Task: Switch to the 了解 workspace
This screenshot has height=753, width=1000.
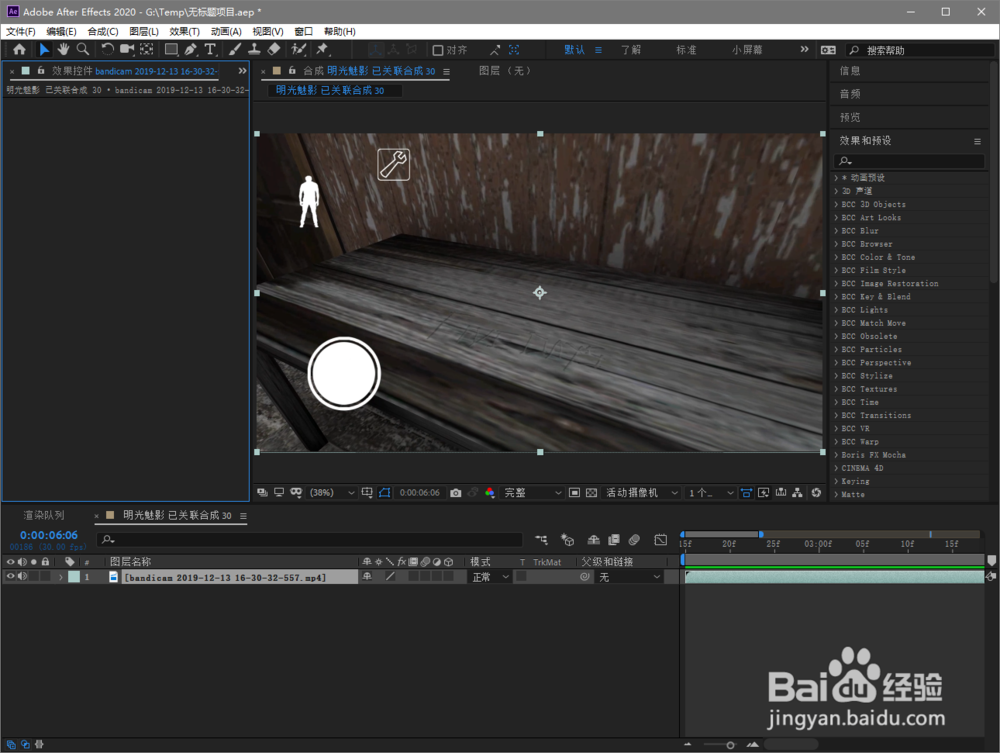Action: [x=631, y=50]
